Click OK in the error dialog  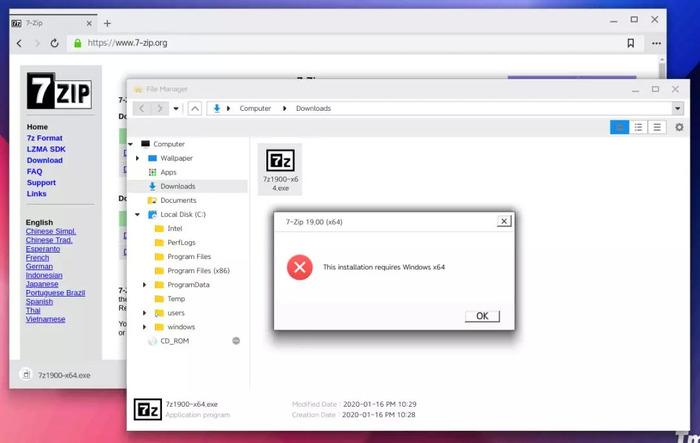pyautogui.click(x=482, y=316)
